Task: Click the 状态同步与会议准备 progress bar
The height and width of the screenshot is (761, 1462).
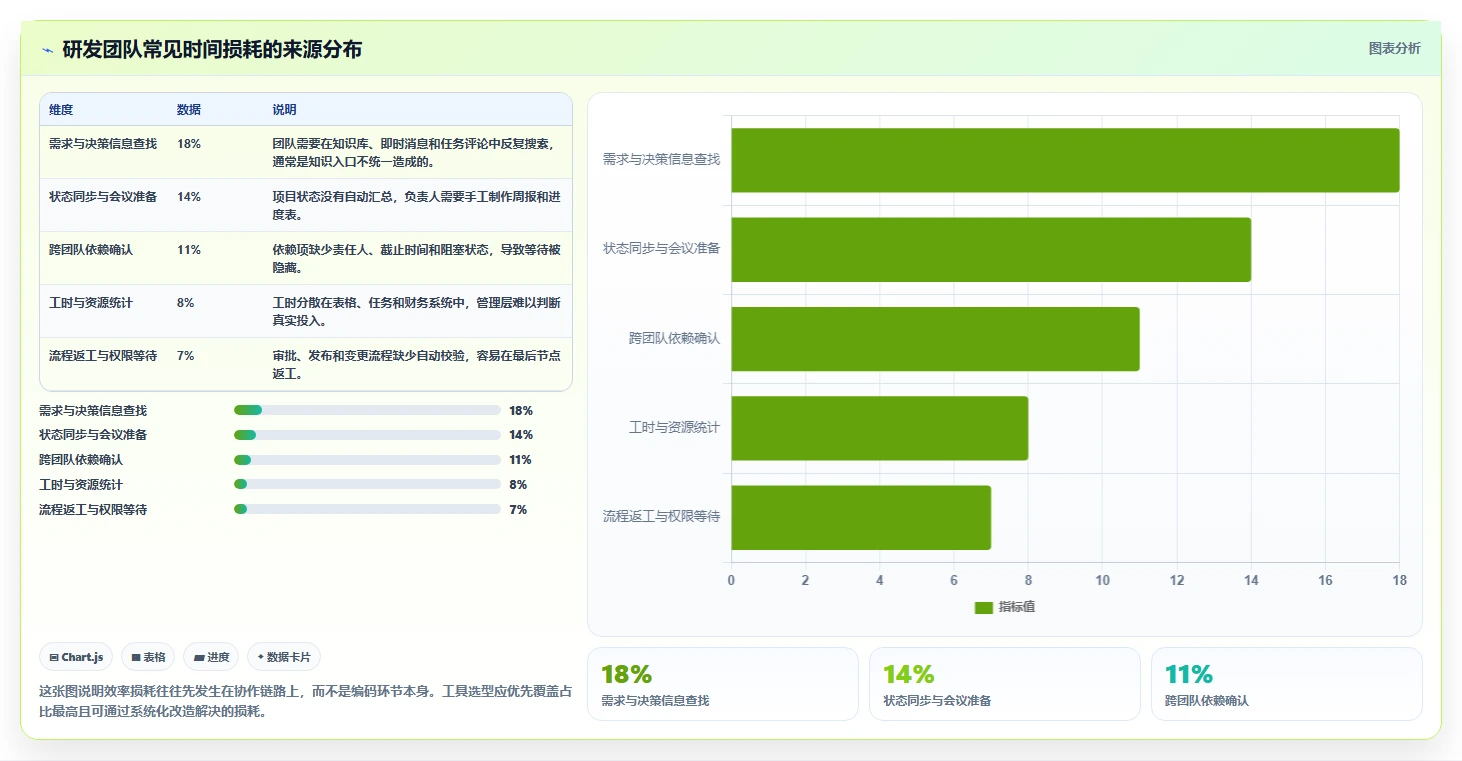Action: pyautogui.click(x=367, y=435)
